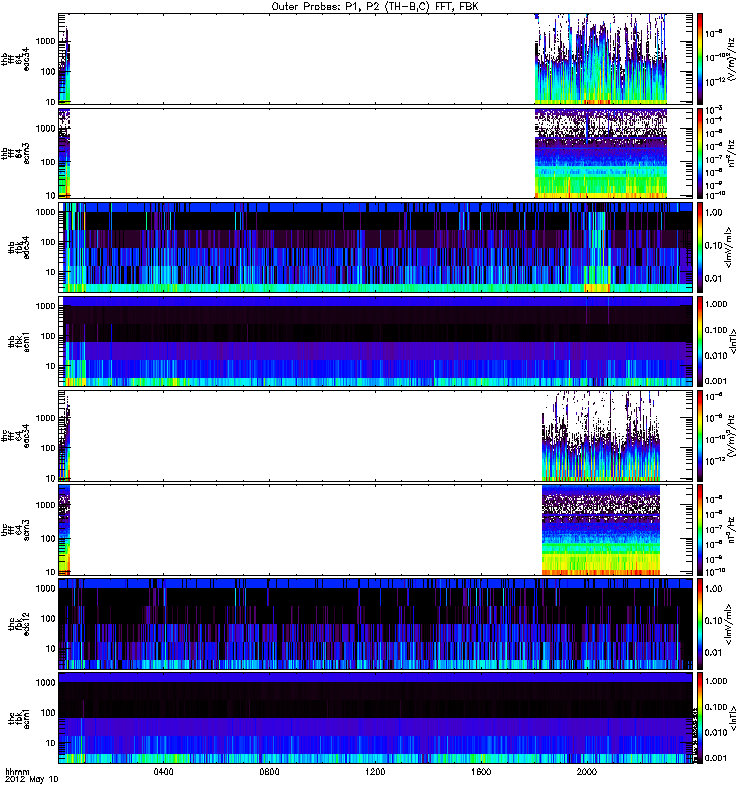Click the <|nT|> unit label beside the thb fbk scm1 color bar

pos(734,341)
